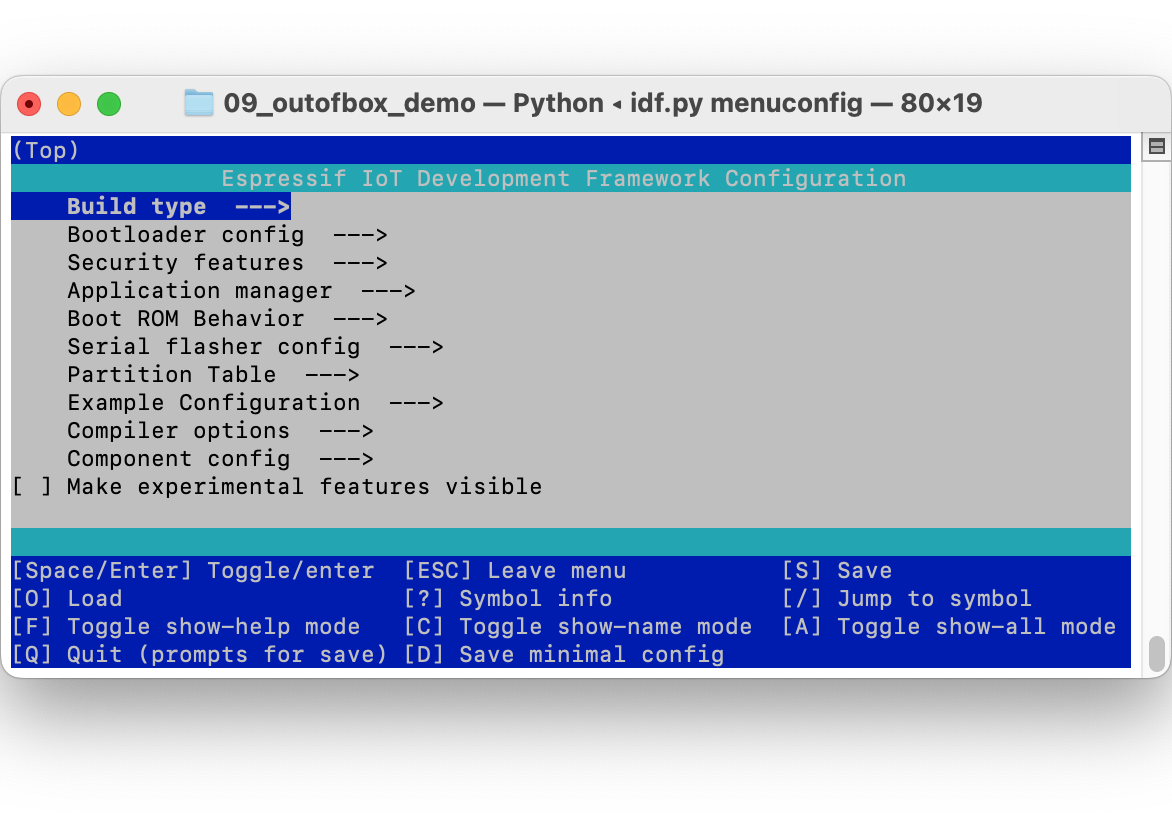Click the [Q] Quit (prompts for save) hint

(x=200, y=655)
